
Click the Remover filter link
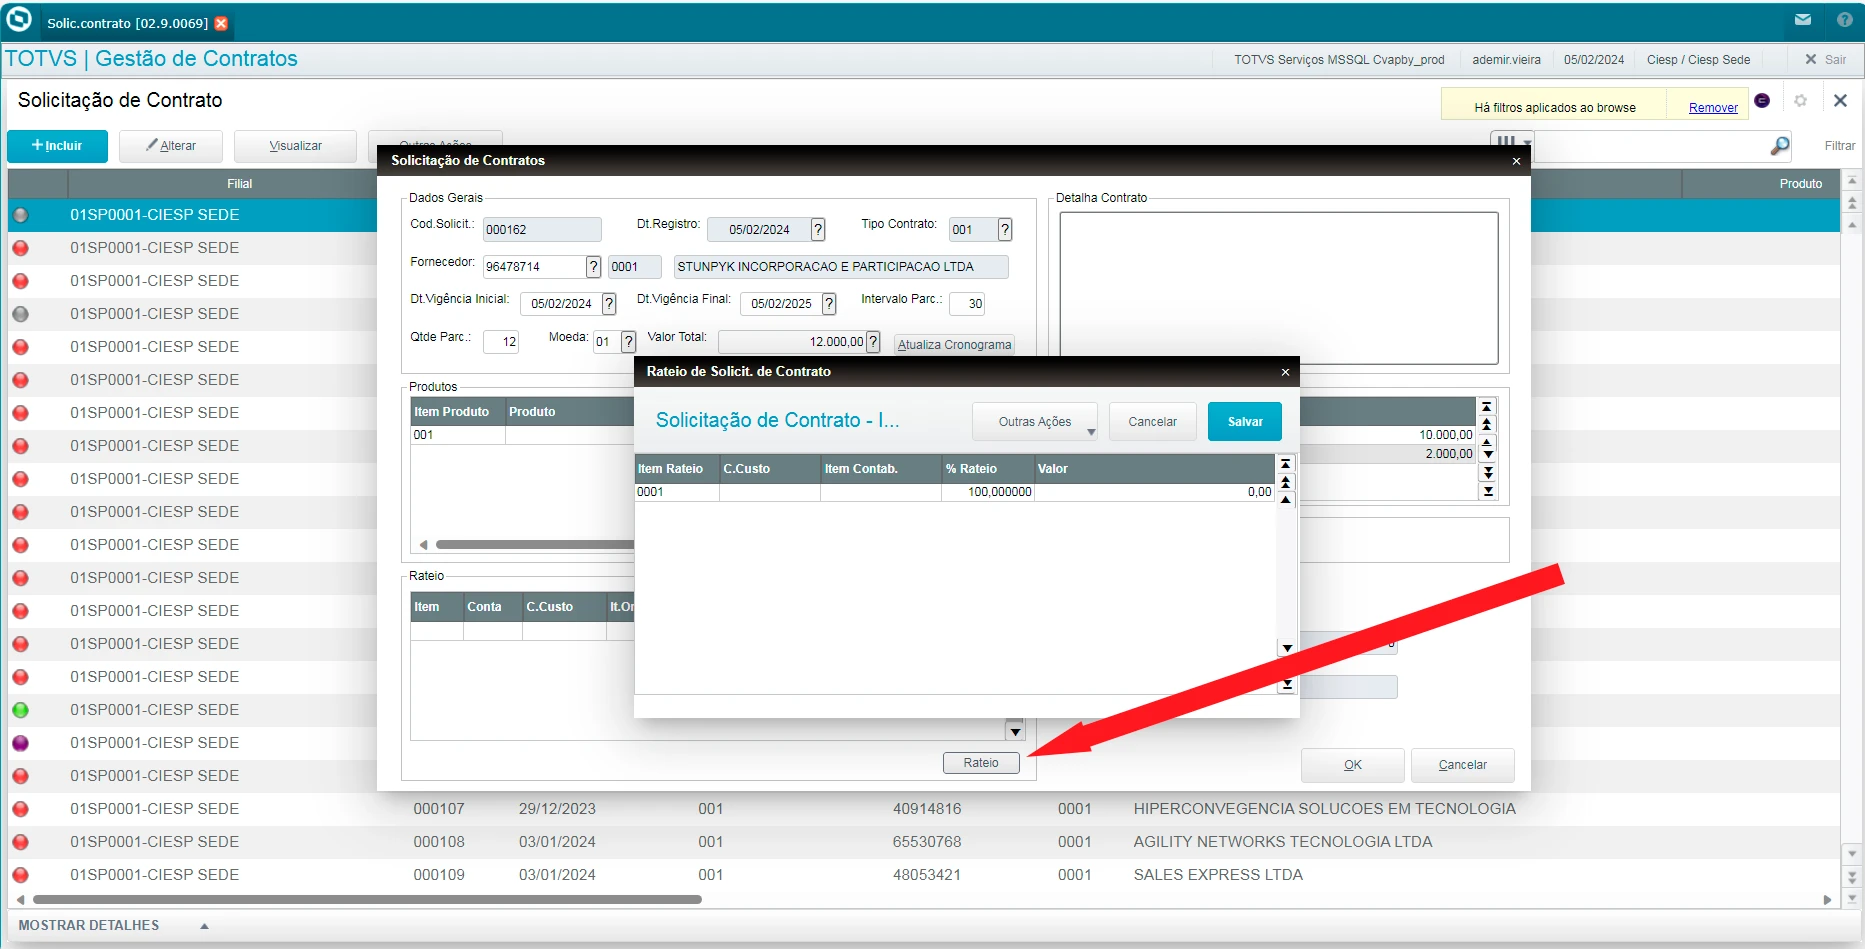coord(1713,108)
